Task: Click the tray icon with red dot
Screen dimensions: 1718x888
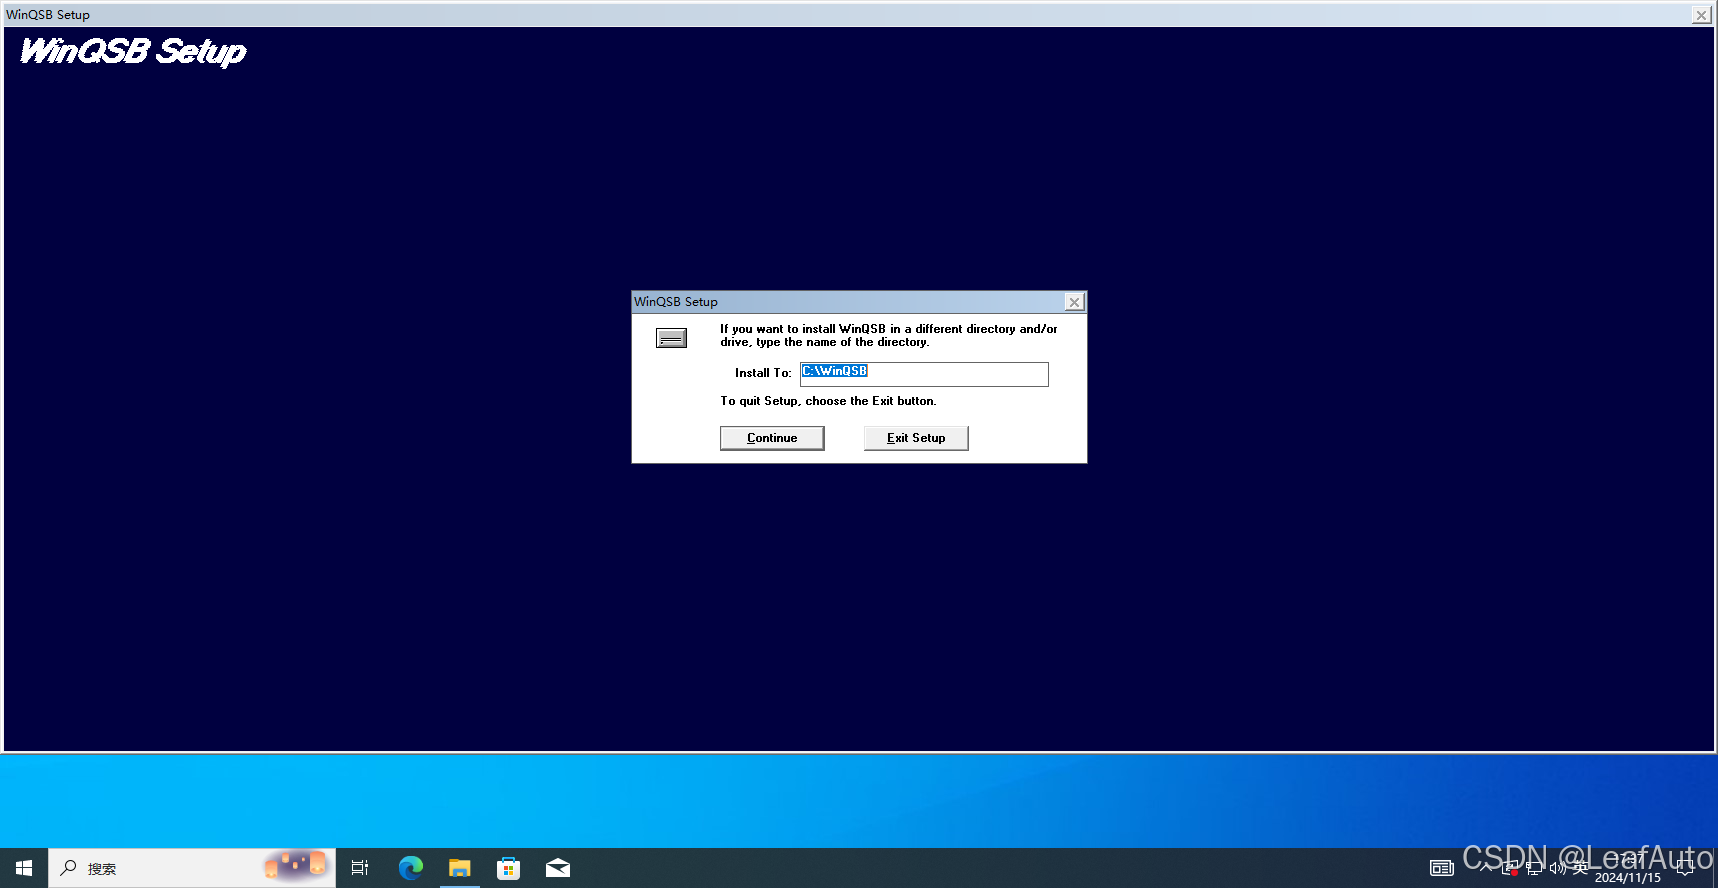Action: [x=1510, y=868]
